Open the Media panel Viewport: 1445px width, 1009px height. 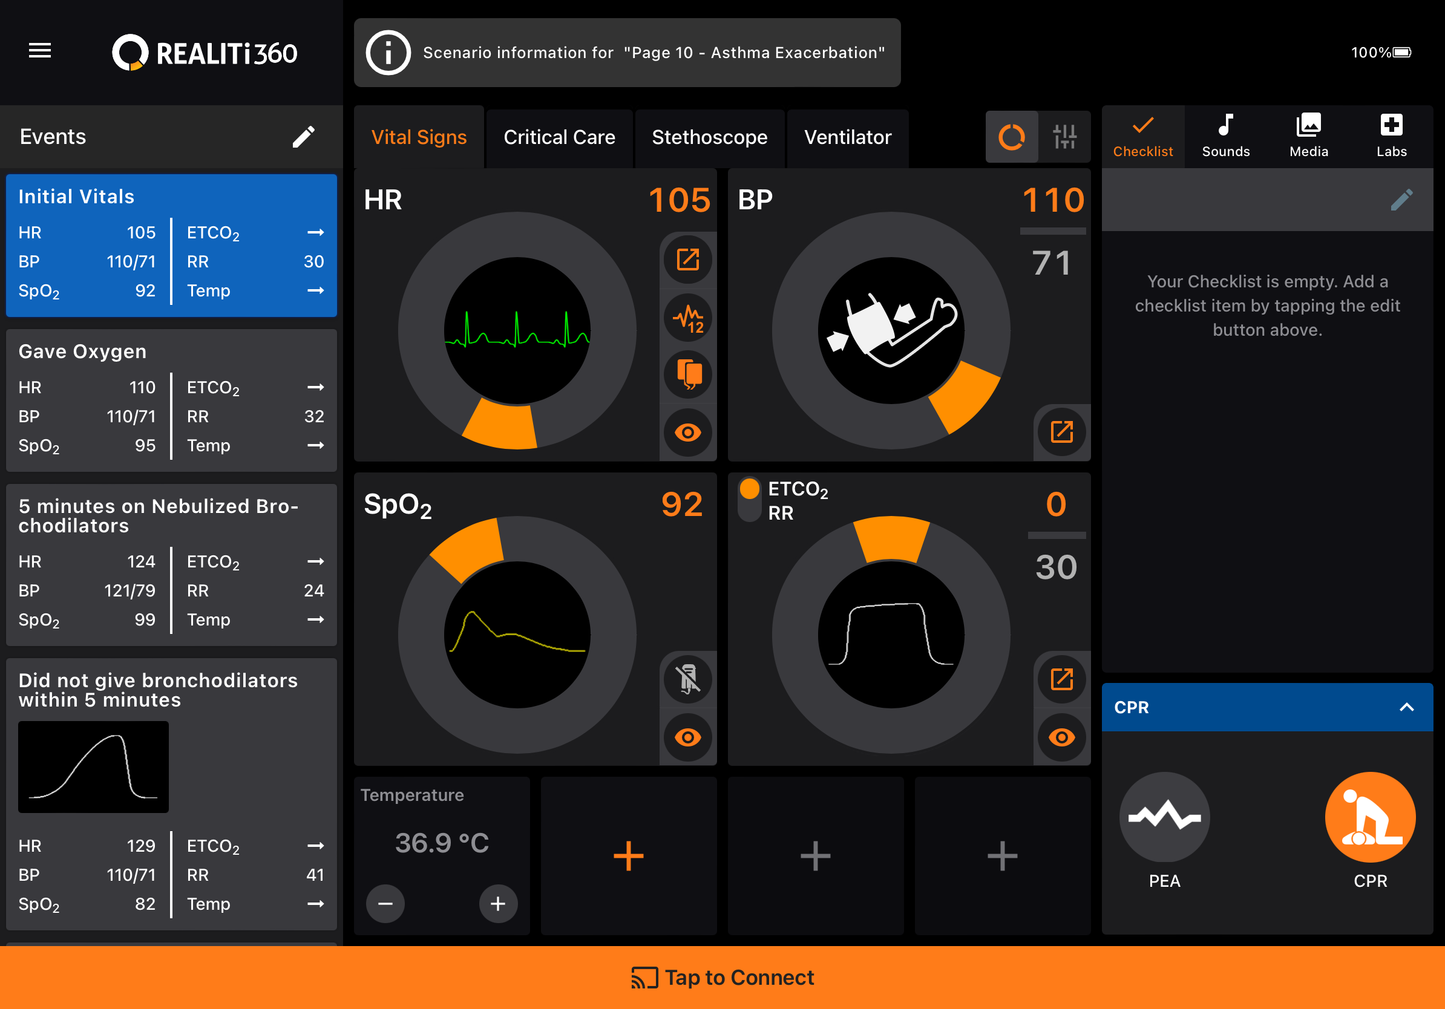coord(1308,137)
